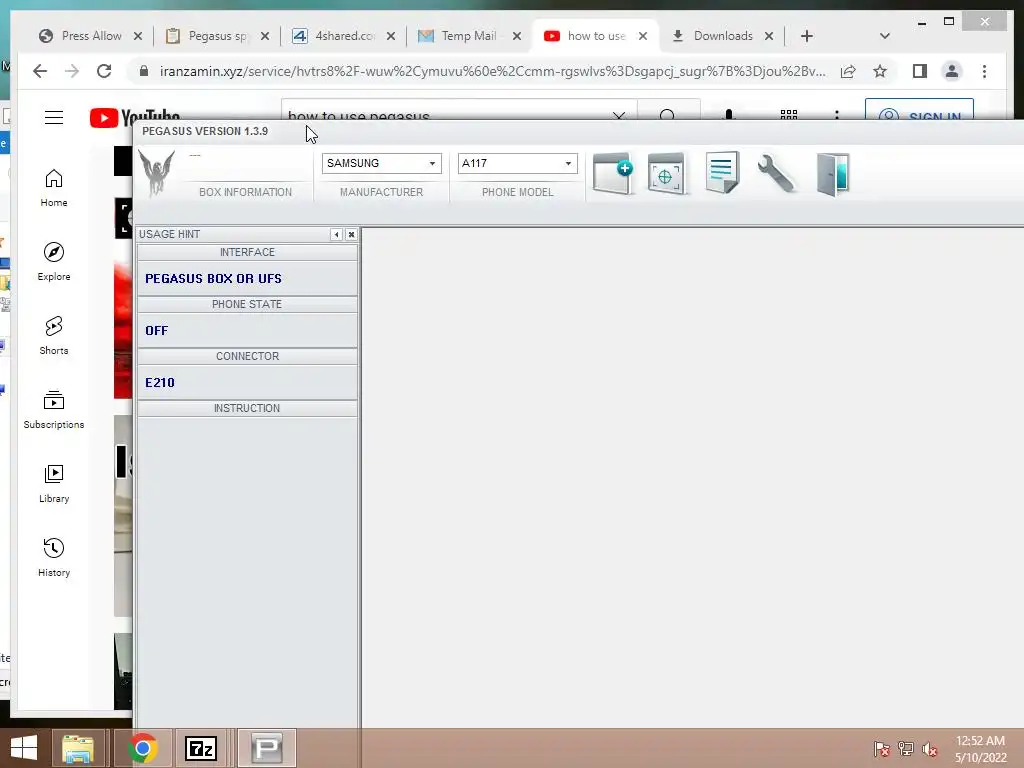
Task: Click the Pegasus Version 1.3.9 title bar
Action: click(579, 131)
